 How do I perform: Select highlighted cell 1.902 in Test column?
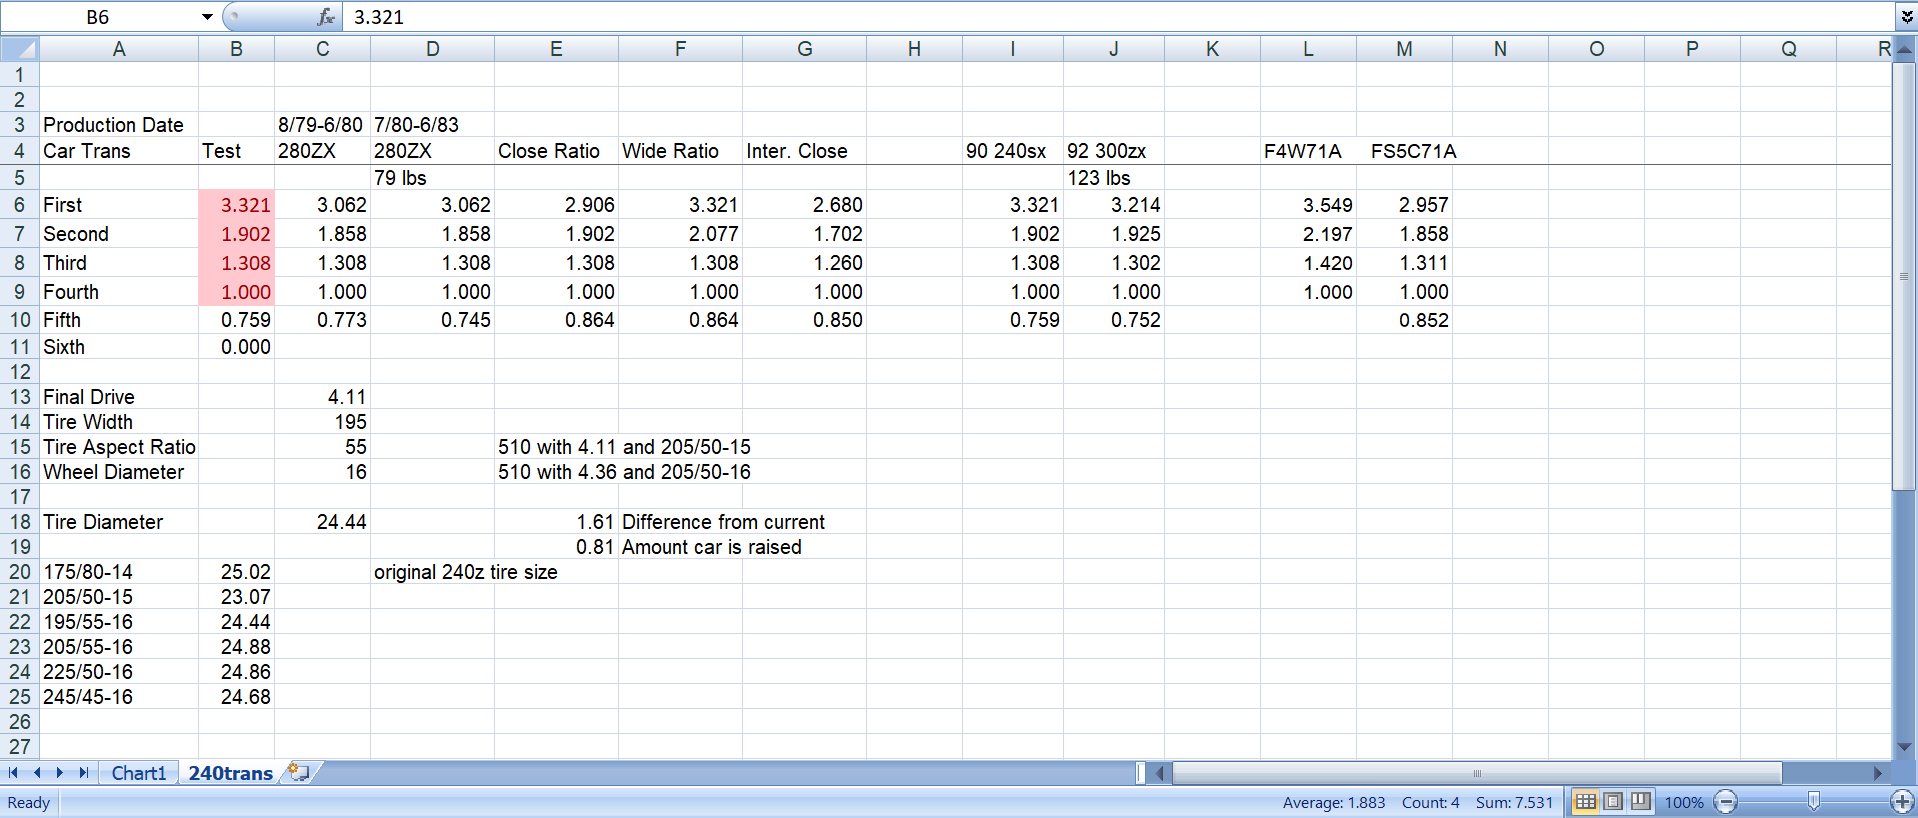pyautogui.click(x=236, y=234)
